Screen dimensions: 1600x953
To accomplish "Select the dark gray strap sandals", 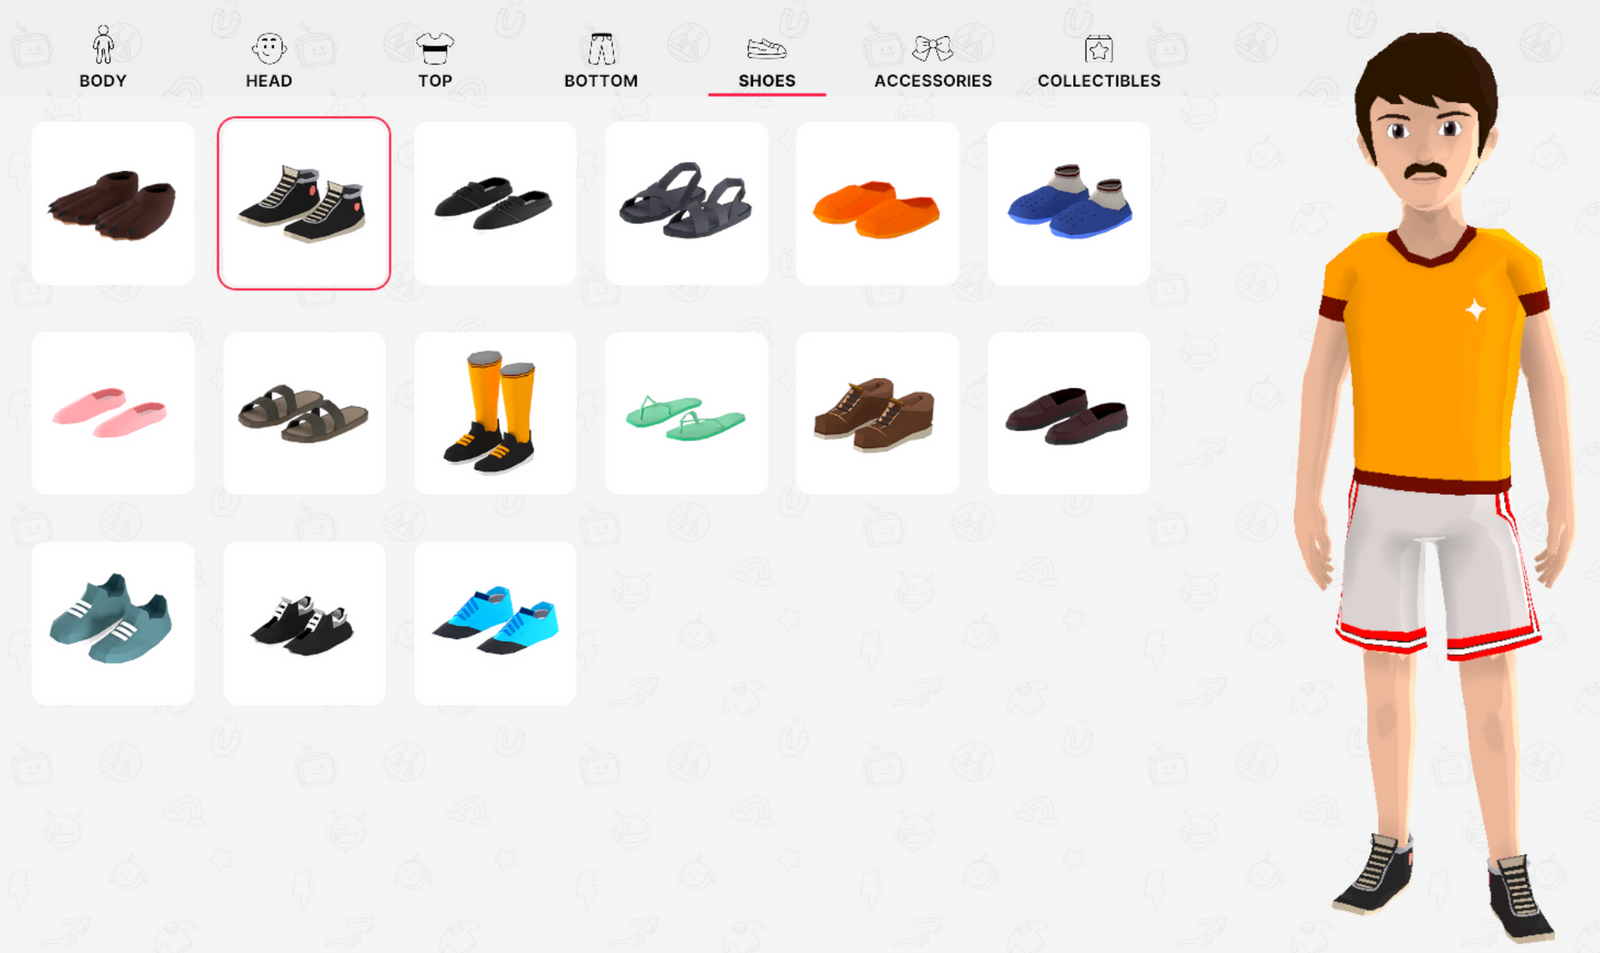I will coord(686,203).
